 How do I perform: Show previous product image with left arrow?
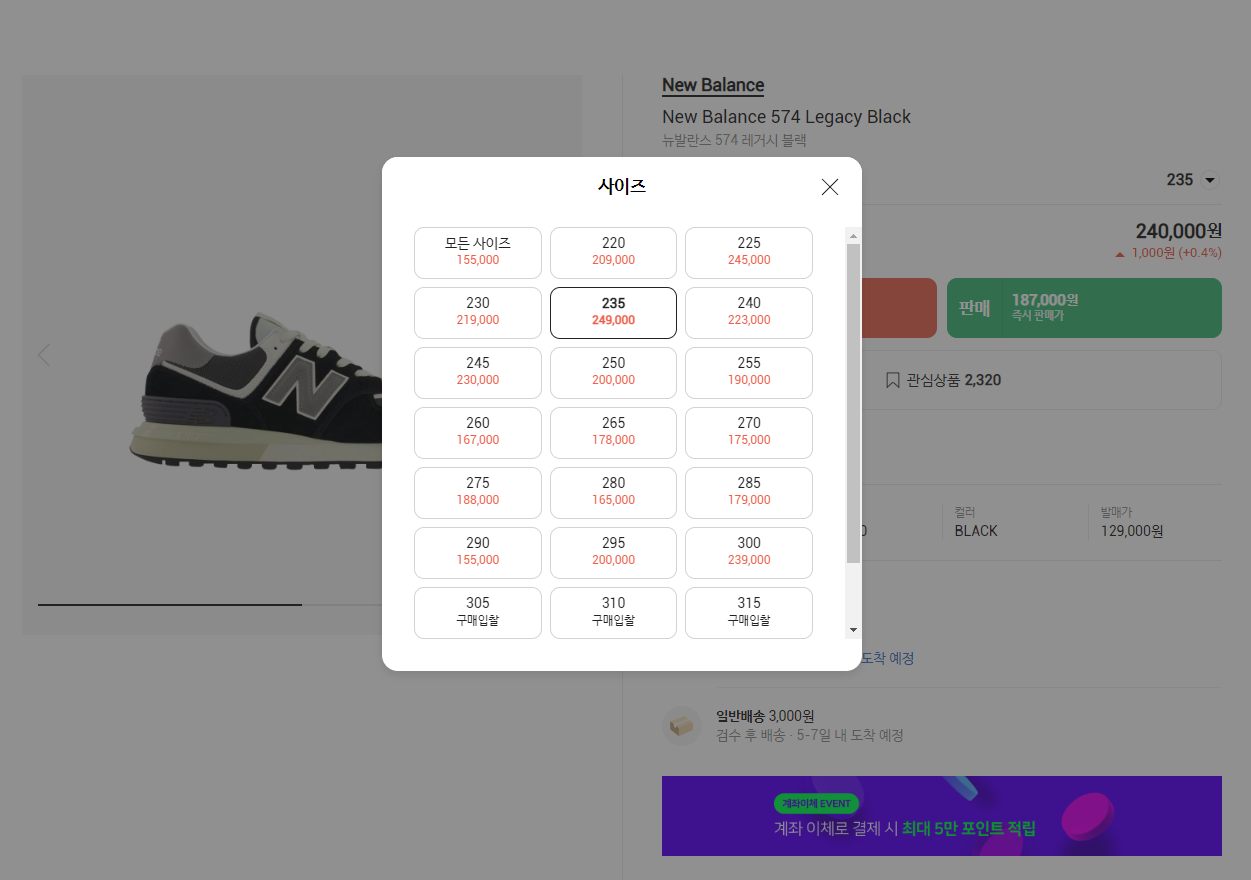click(x=43, y=355)
